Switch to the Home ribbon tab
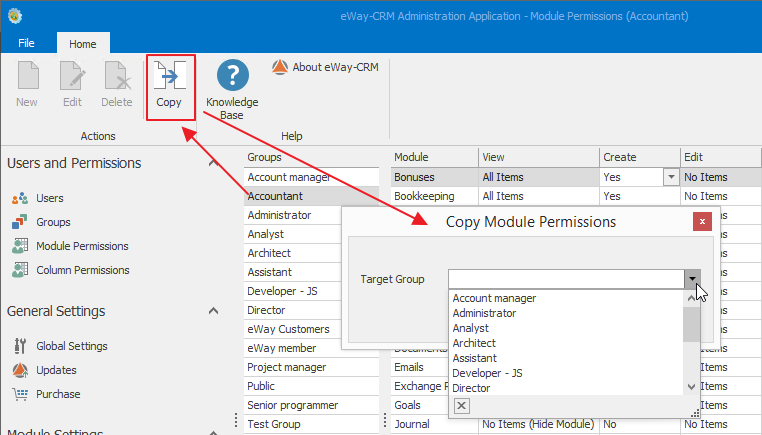 click(x=83, y=44)
